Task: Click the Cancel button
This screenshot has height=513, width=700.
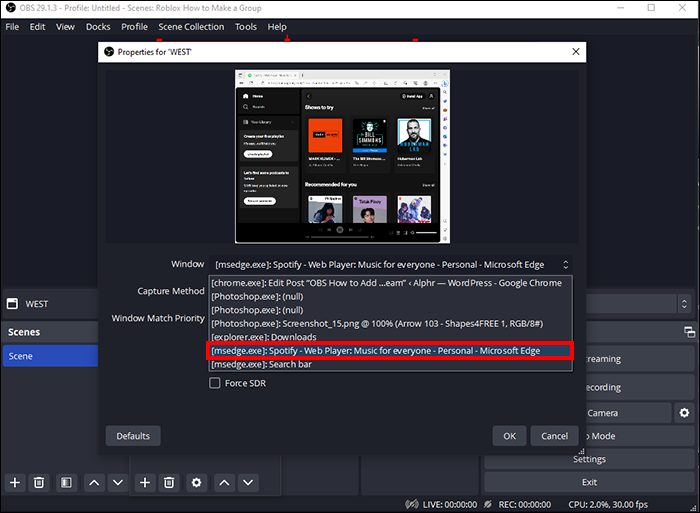Action: coord(554,436)
